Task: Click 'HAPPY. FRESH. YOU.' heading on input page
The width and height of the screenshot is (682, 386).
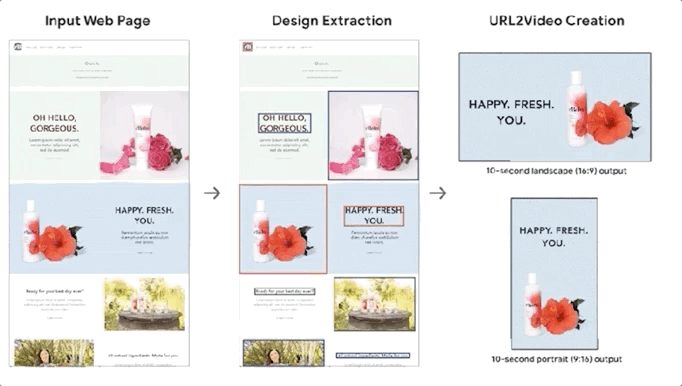Action: pos(144,215)
